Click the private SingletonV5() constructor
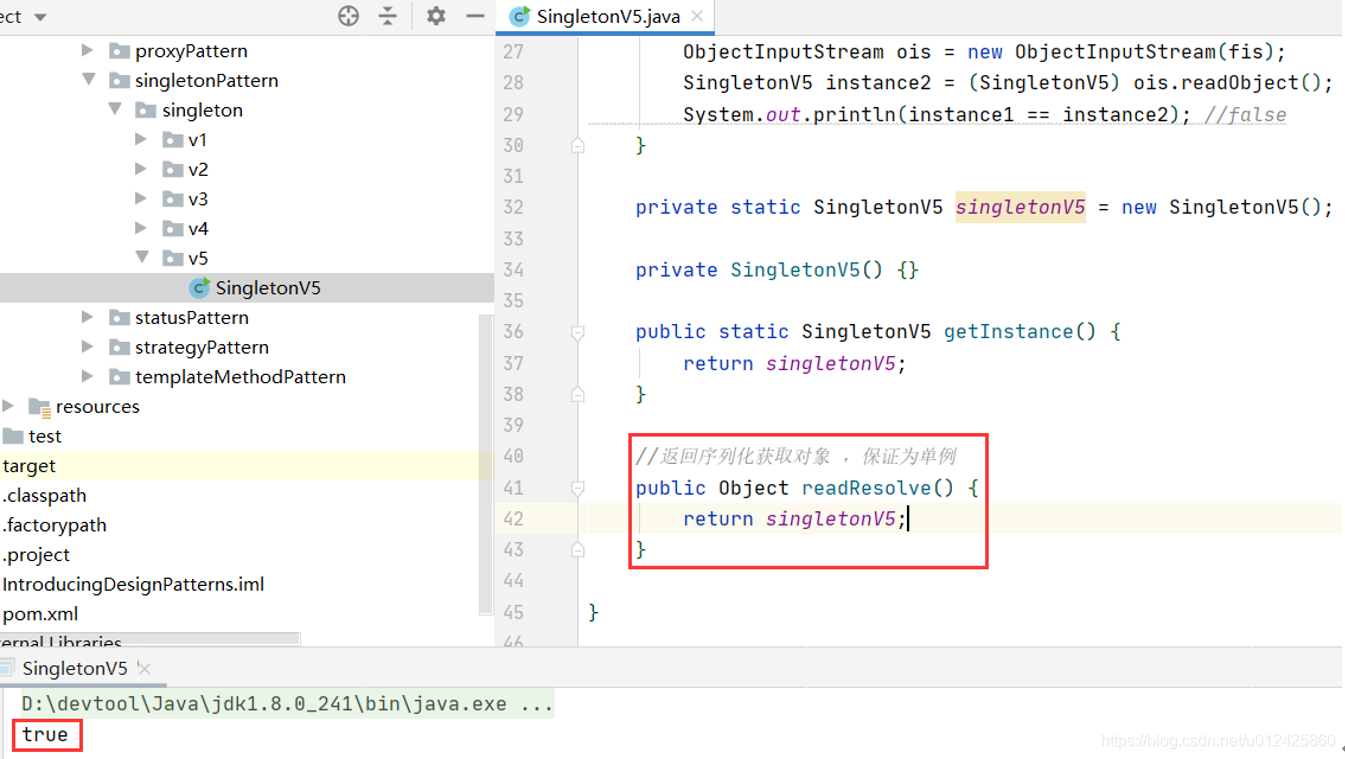 click(x=777, y=270)
